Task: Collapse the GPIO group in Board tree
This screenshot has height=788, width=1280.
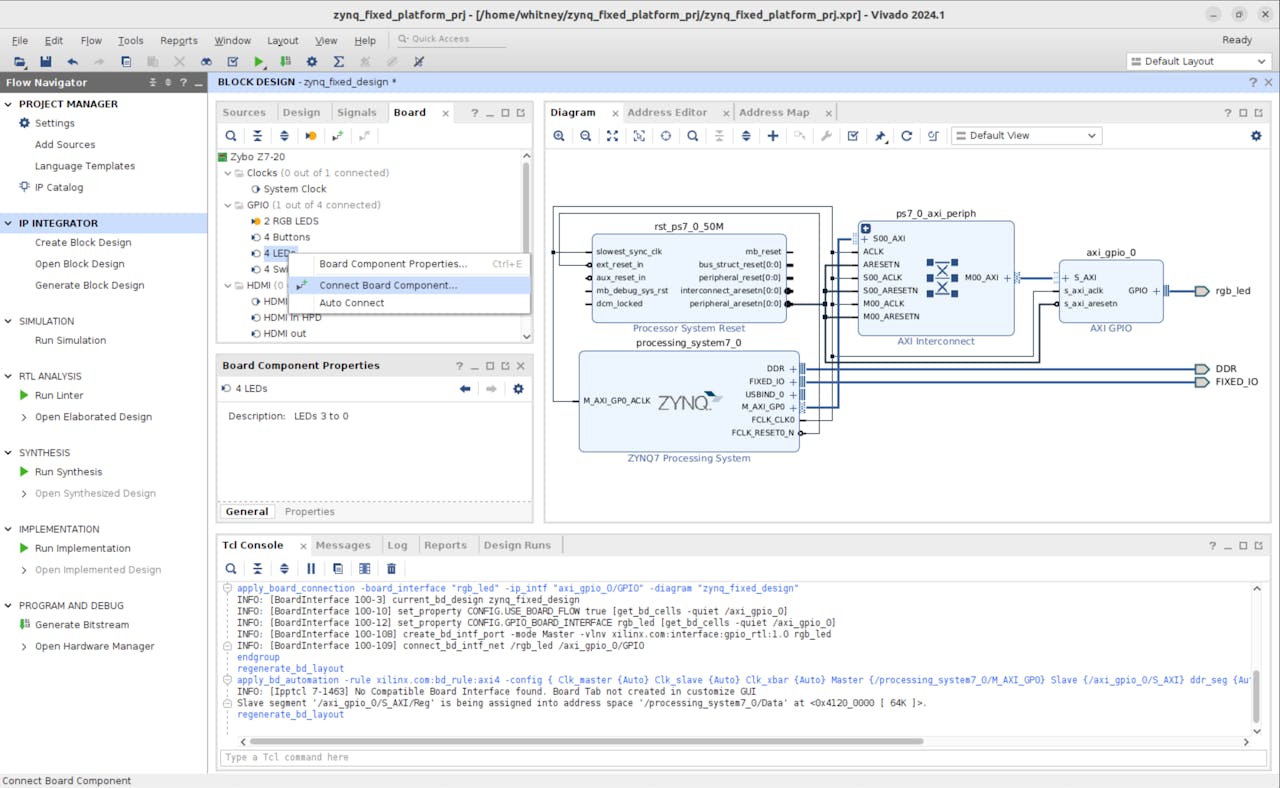Action: point(228,205)
